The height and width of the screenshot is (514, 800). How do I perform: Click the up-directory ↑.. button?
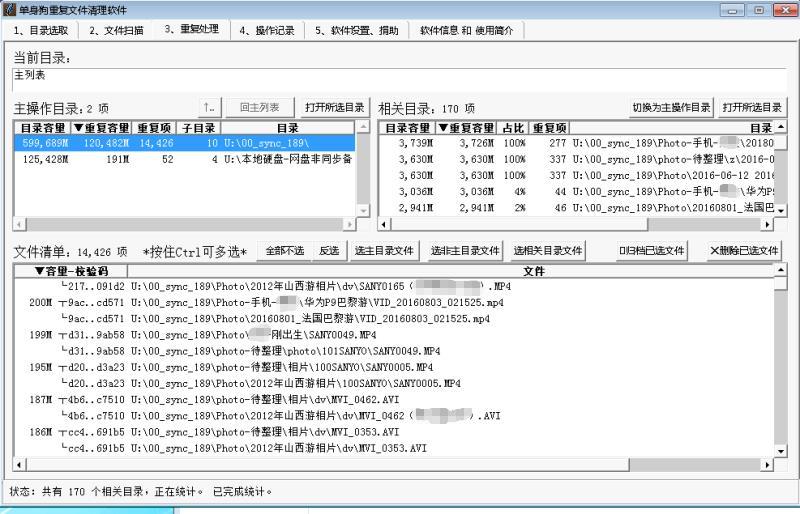pyautogui.click(x=209, y=108)
